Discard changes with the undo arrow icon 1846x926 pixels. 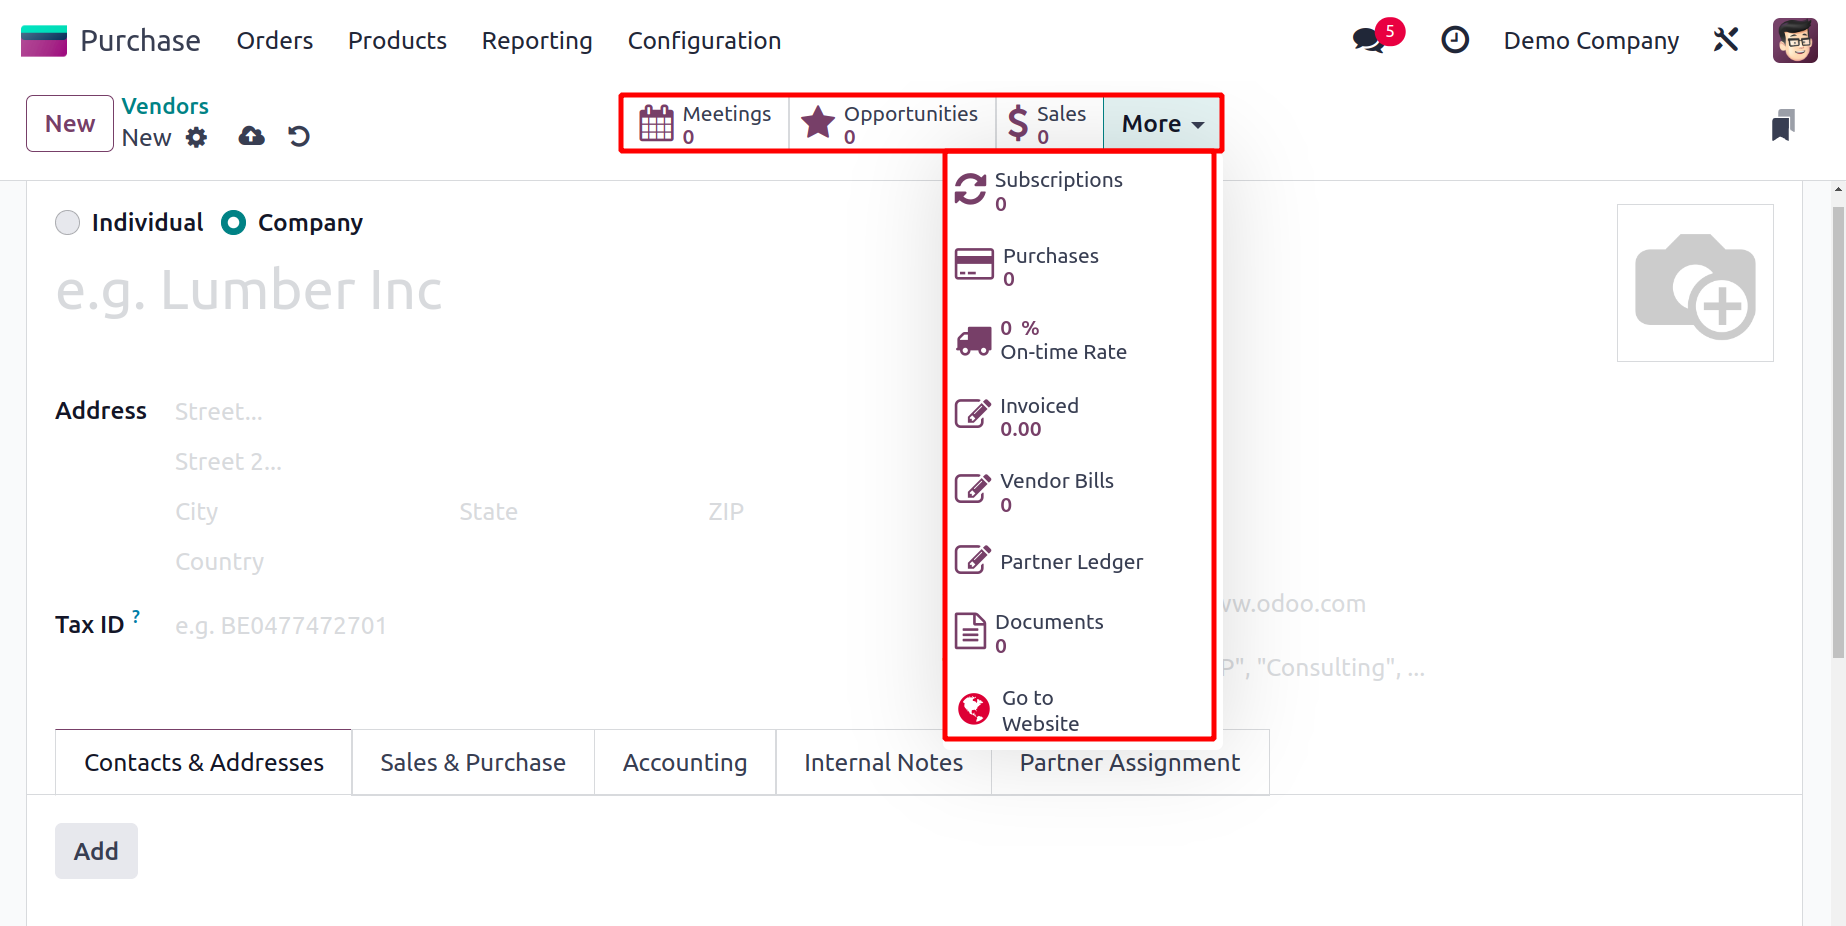(299, 136)
